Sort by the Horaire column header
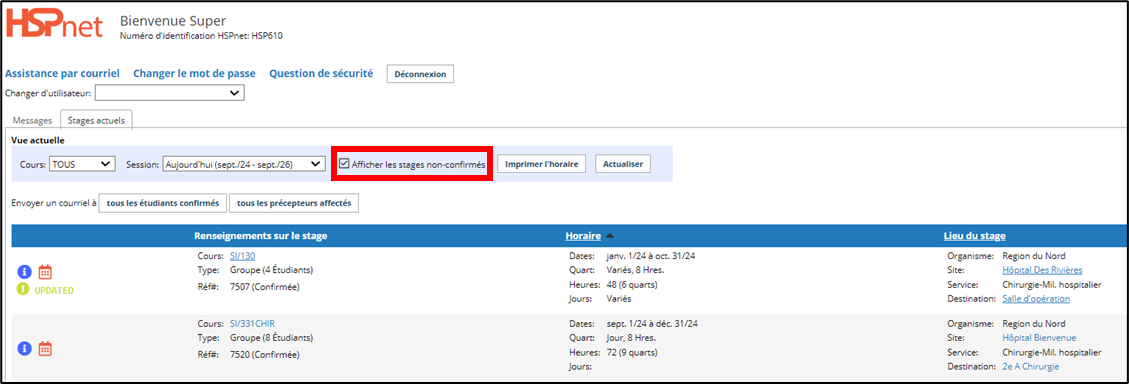1129x384 pixels. click(583, 236)
